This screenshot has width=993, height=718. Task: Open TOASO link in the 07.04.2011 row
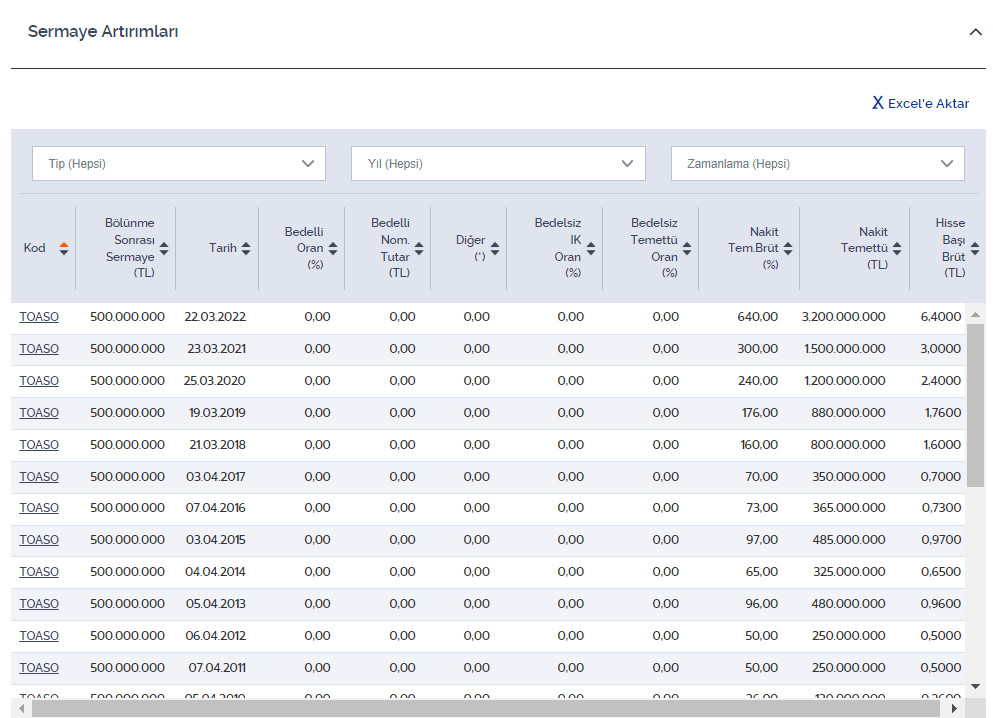[39, 667]
